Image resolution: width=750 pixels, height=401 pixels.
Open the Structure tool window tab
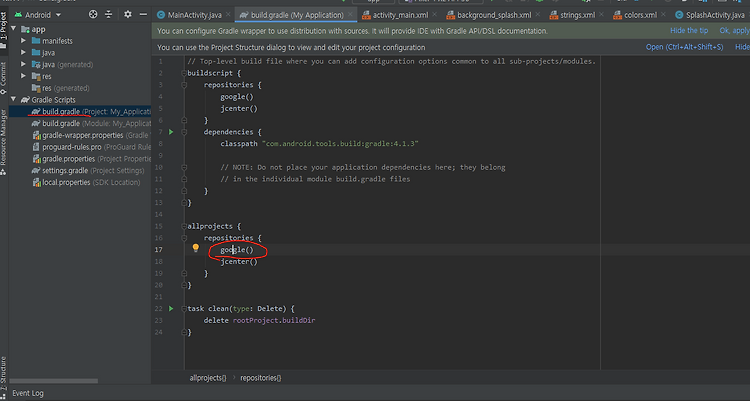(x=4, y=378)
